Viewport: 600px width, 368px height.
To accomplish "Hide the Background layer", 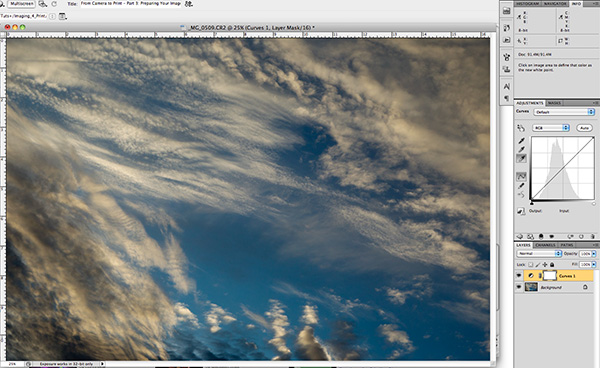I will tap(519, 287).
